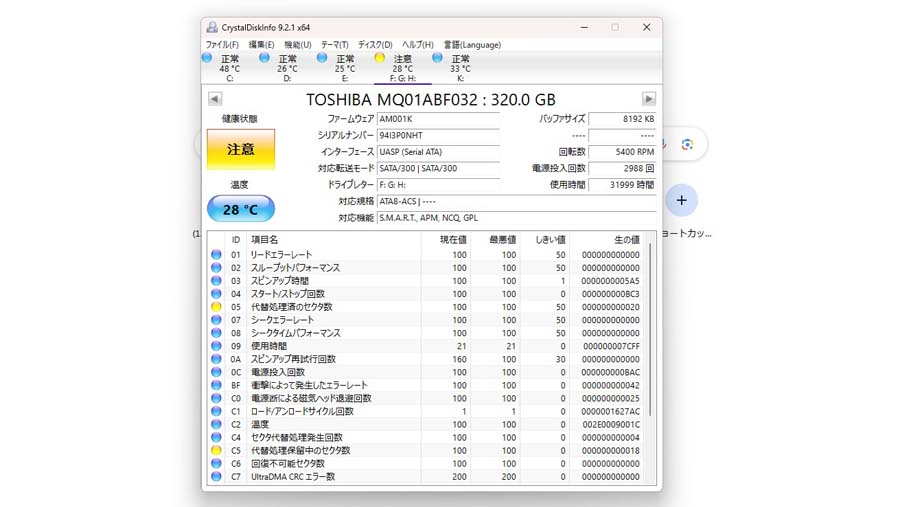The width and height of the screenshot is (900, 507).
Task: Open the テーマ(T) menu
Action: tap(335, 44)
